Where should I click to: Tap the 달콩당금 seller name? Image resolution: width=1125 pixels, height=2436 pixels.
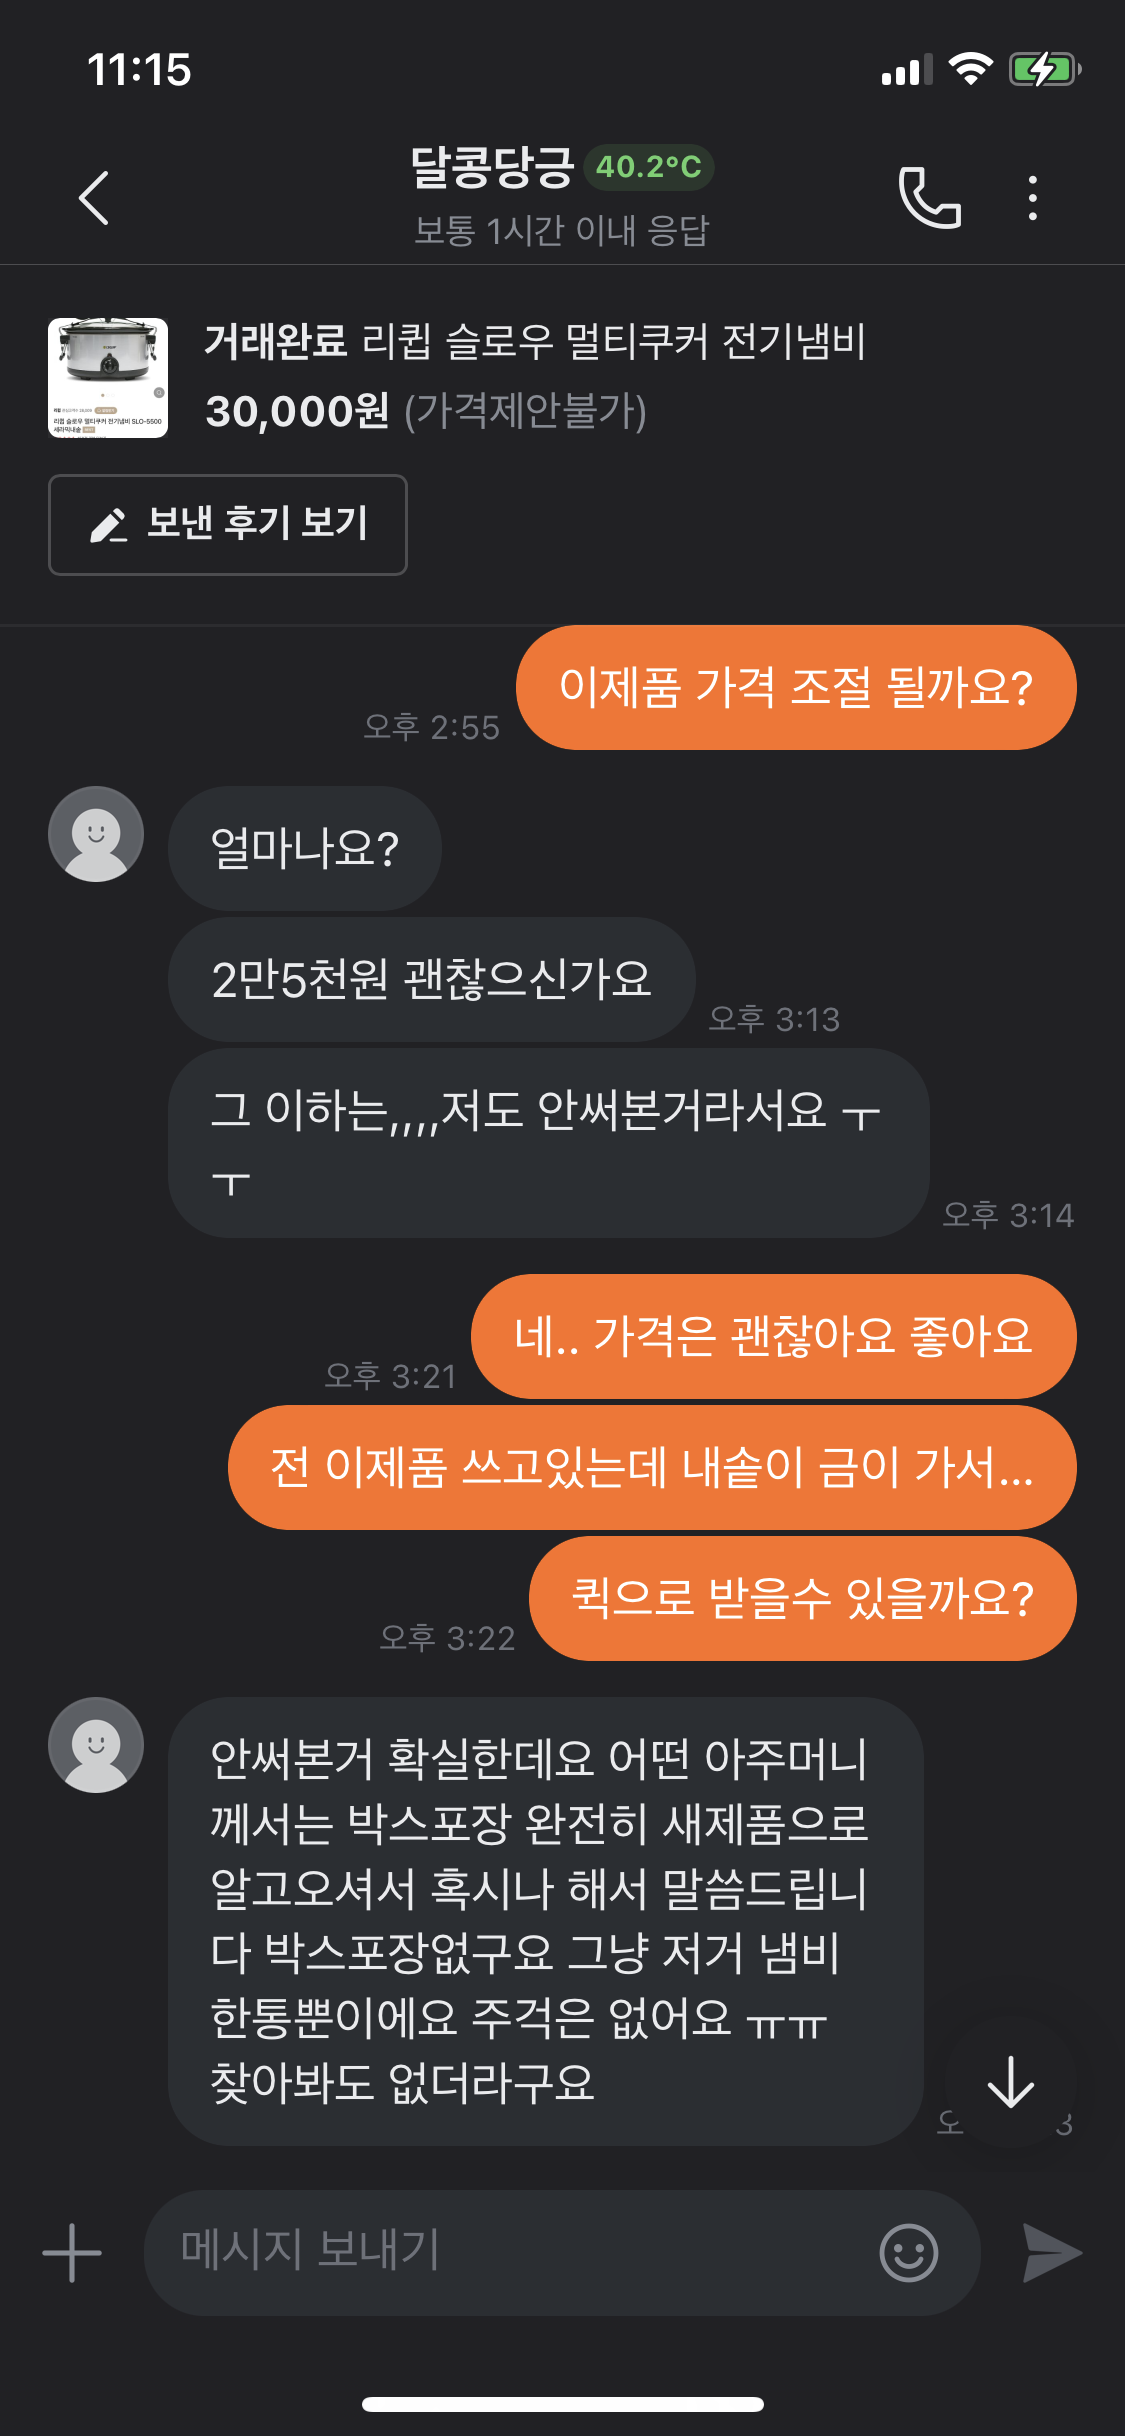tap(491, 167)
